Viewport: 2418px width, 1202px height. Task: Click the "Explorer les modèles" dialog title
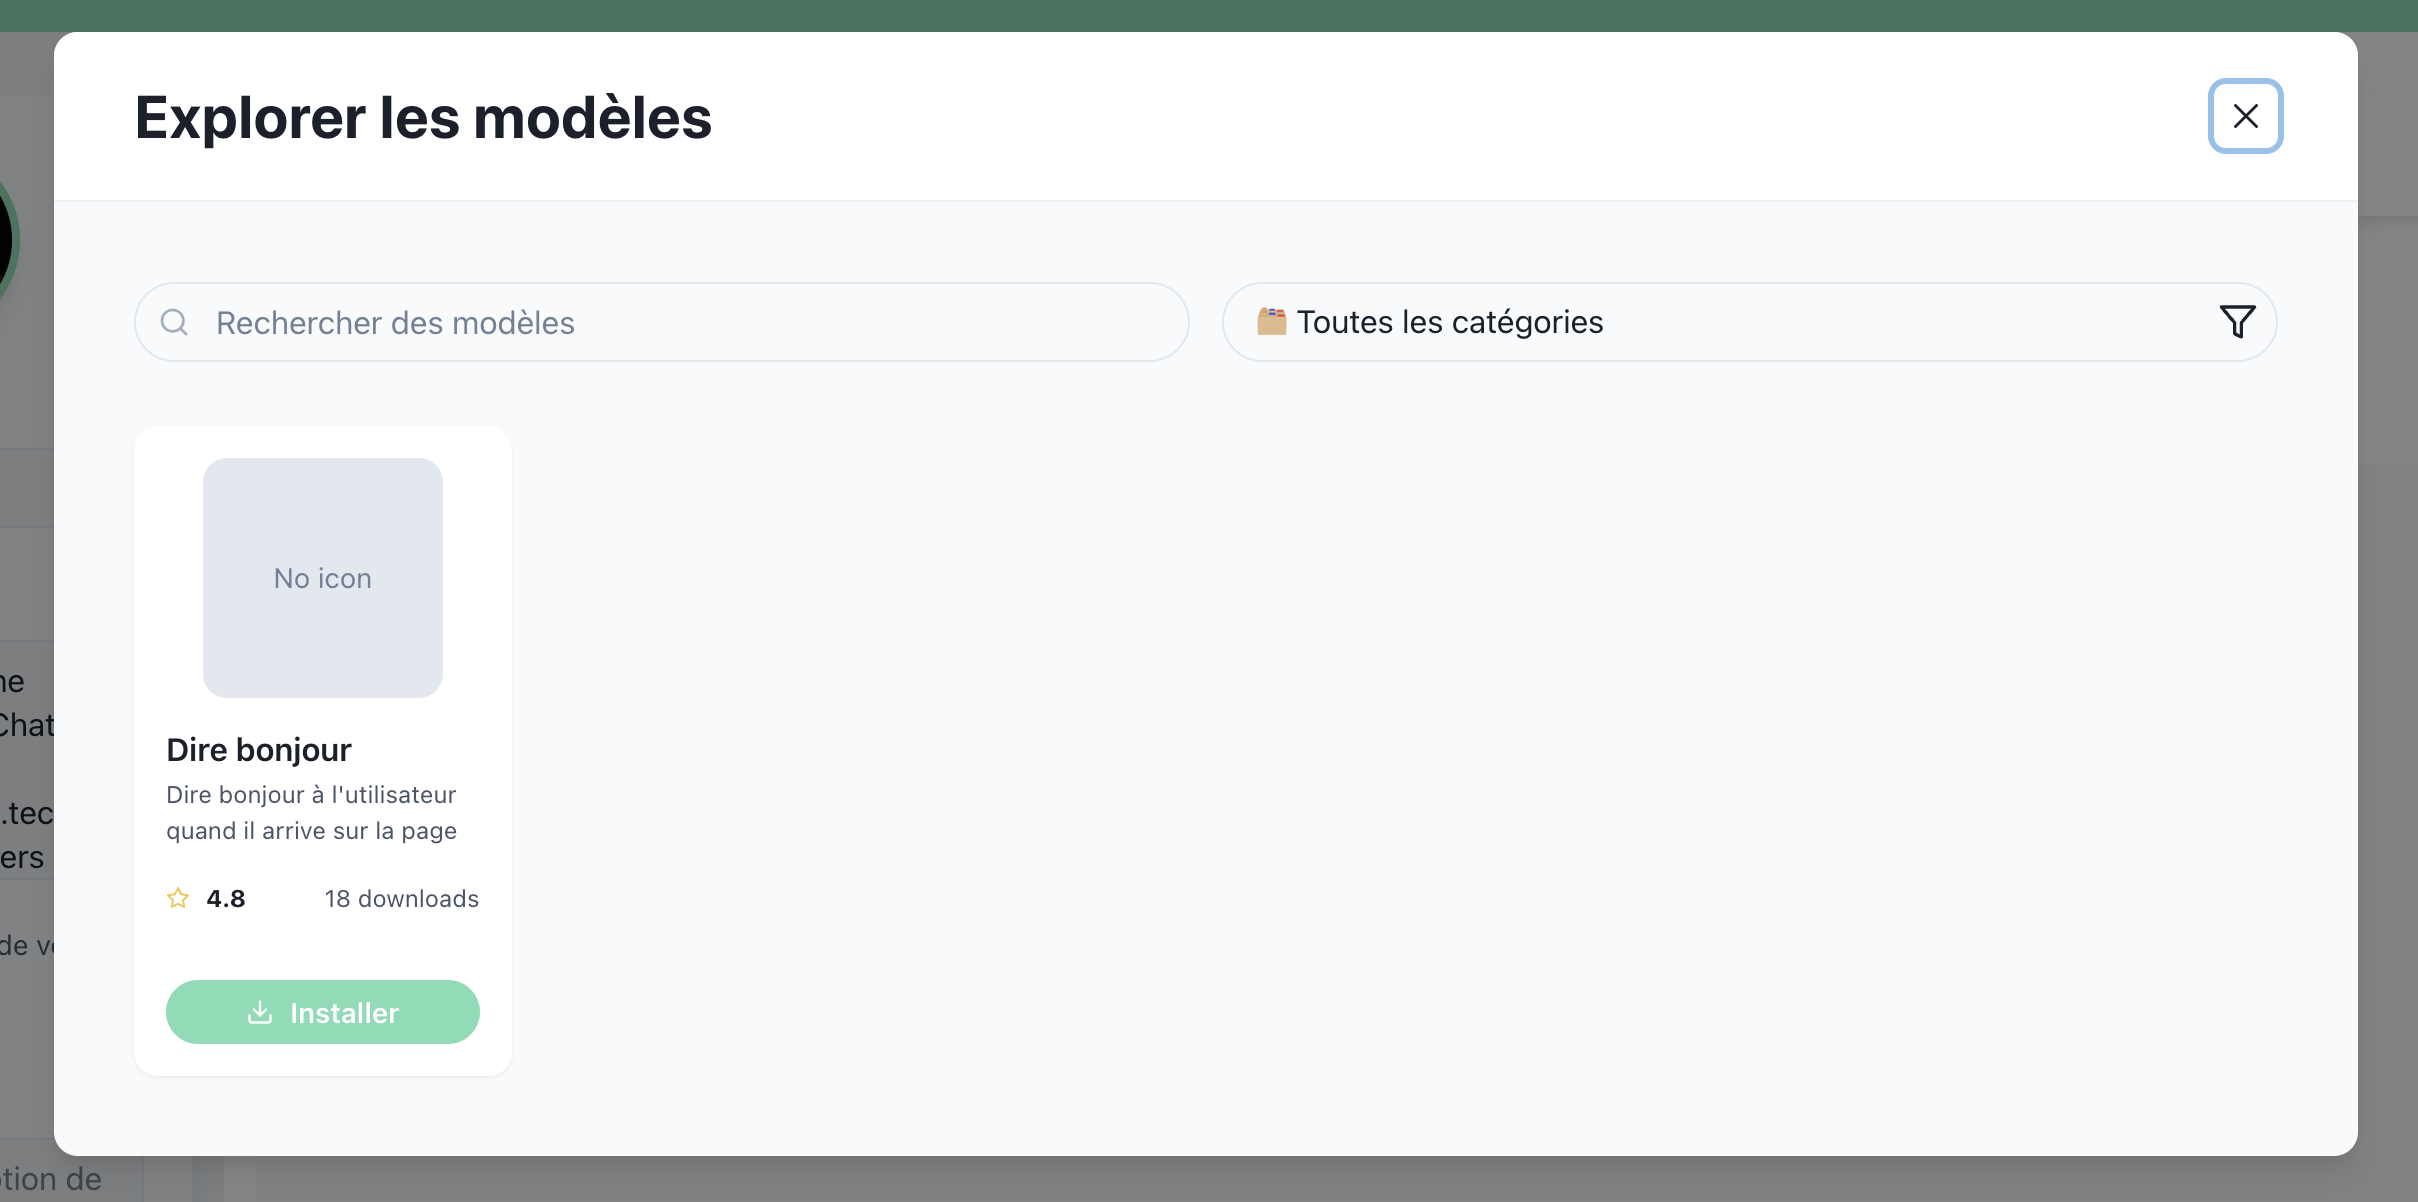[422, 117]
